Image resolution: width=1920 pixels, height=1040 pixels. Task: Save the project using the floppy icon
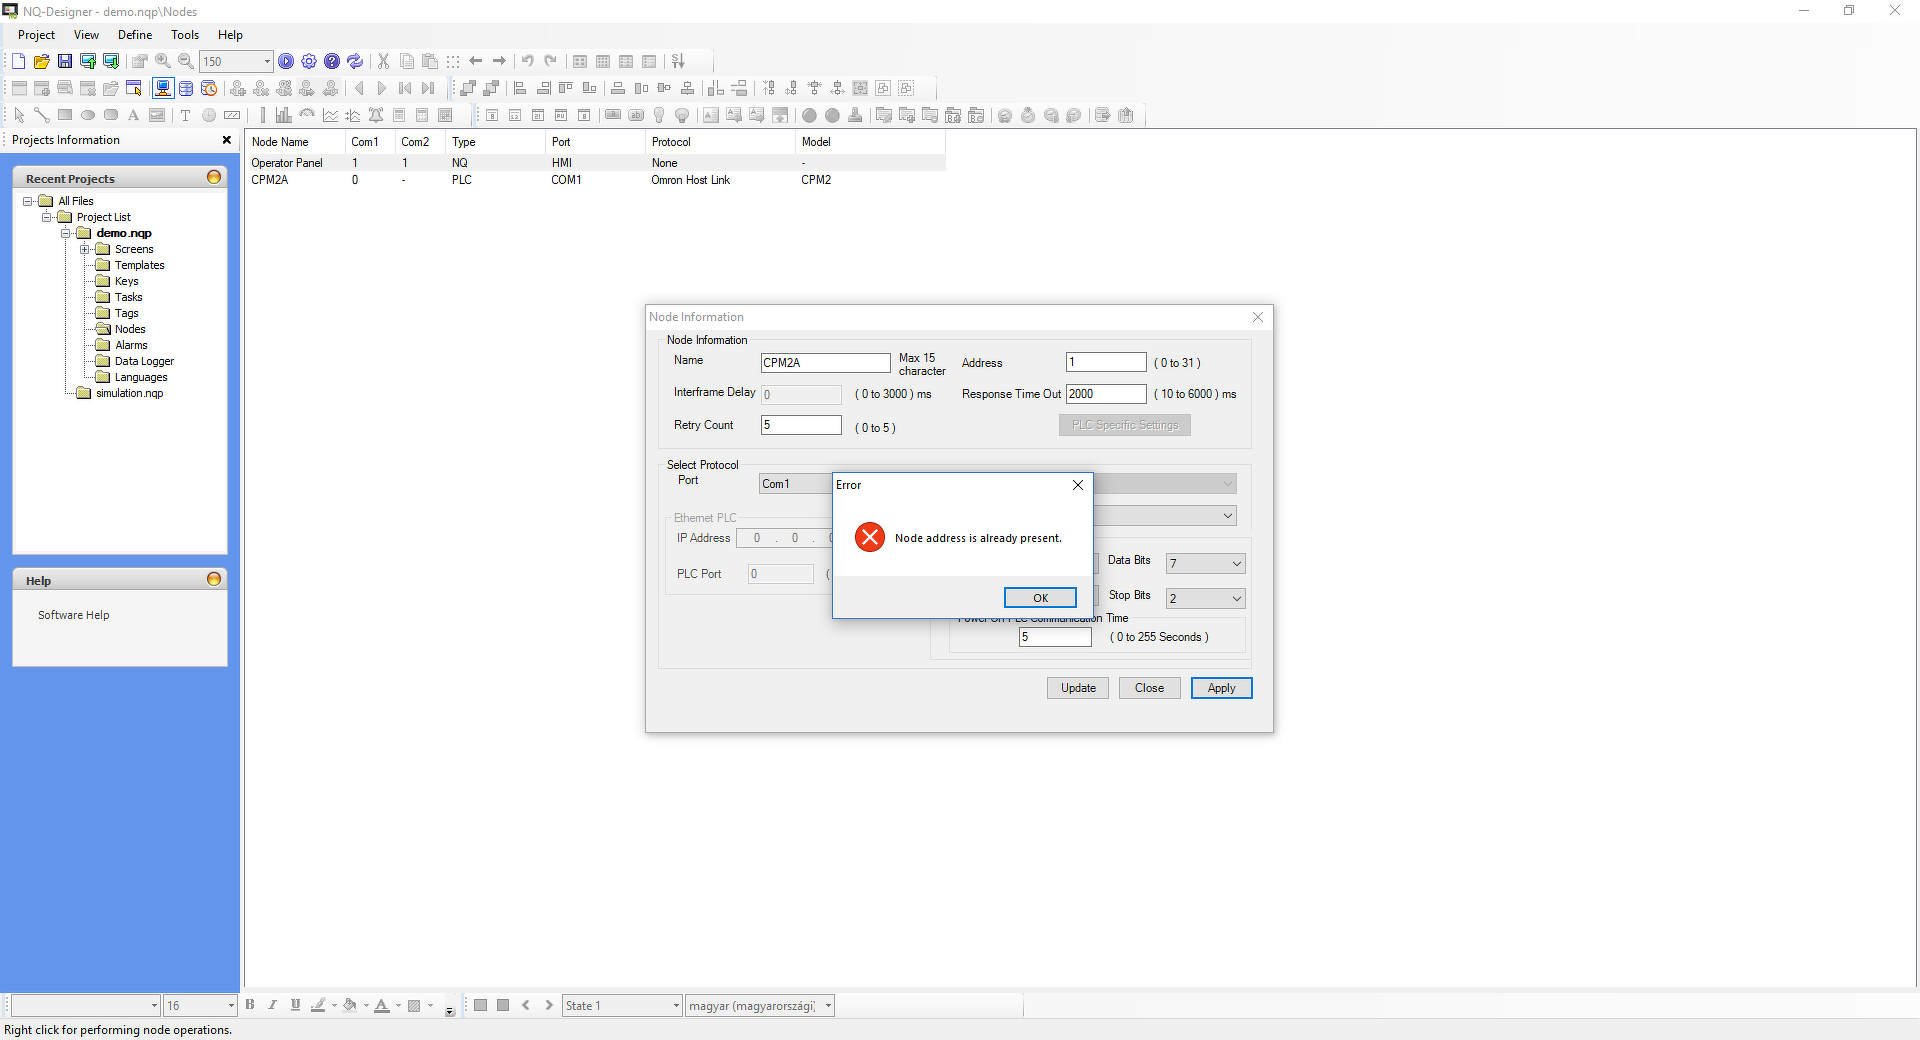pyautogui.click(x=65, y=61)
